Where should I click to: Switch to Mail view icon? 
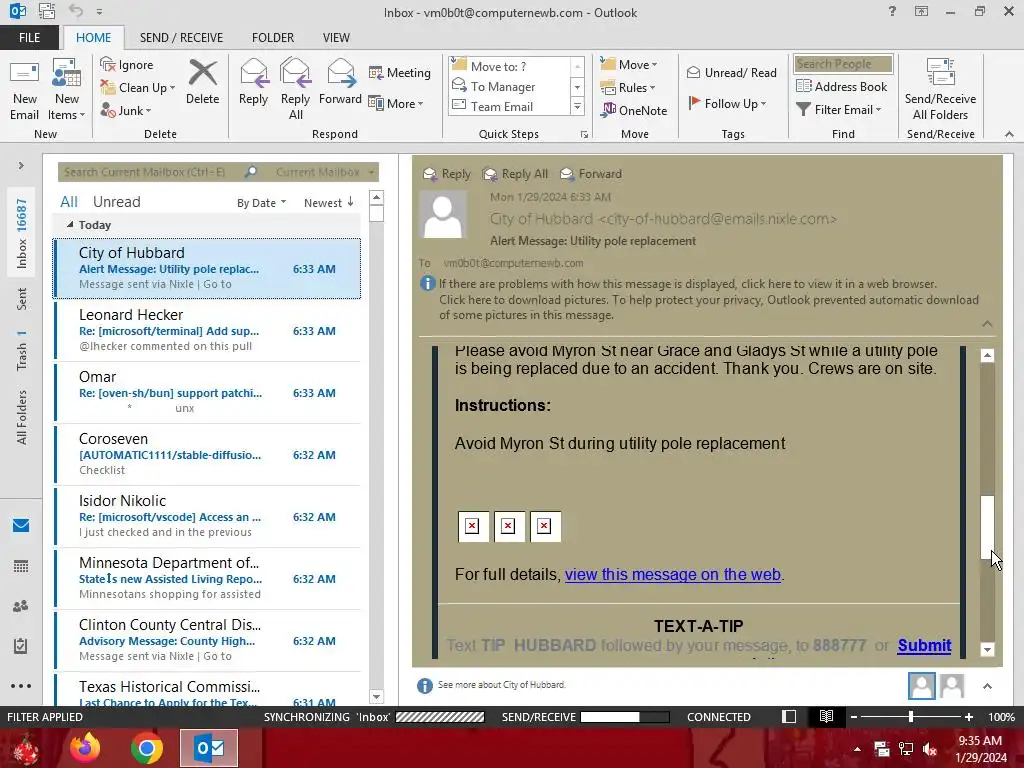point(21,526)
